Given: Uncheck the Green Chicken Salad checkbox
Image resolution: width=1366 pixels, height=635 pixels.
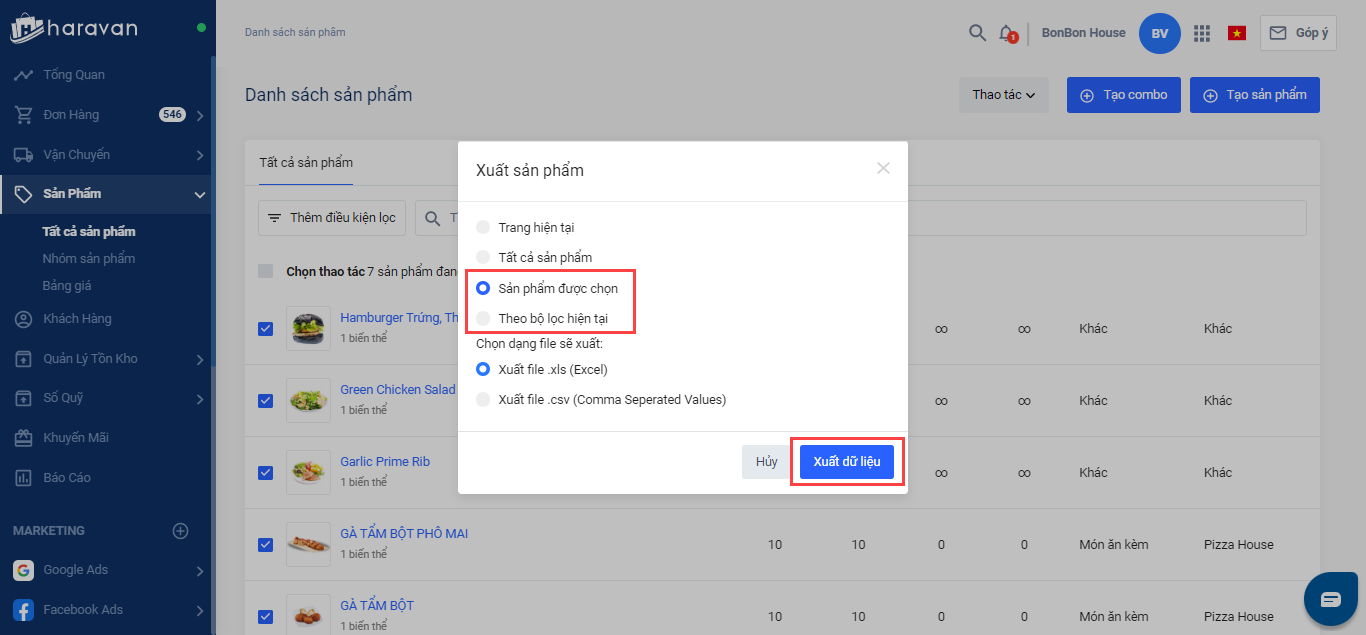Looking at the screenshot, I should [x=265, y=400].
